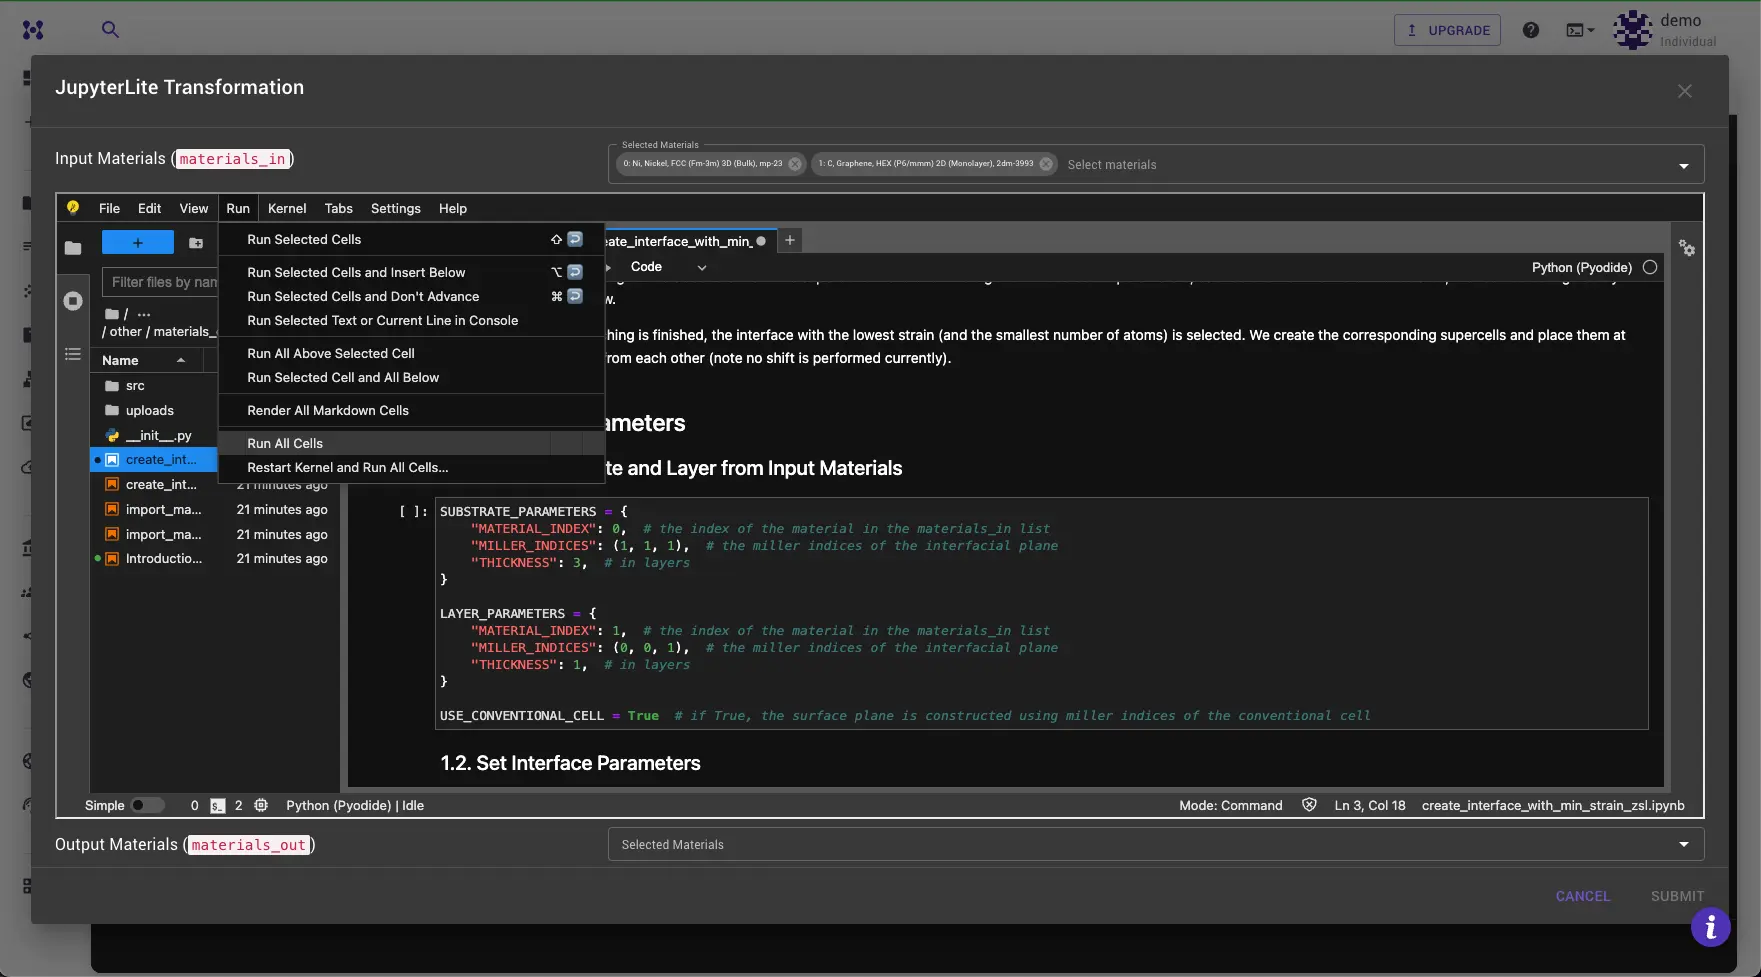Click the terminal sessions icon in status bar
Viewport: 1761px width, 977px height.
[217, 805]
